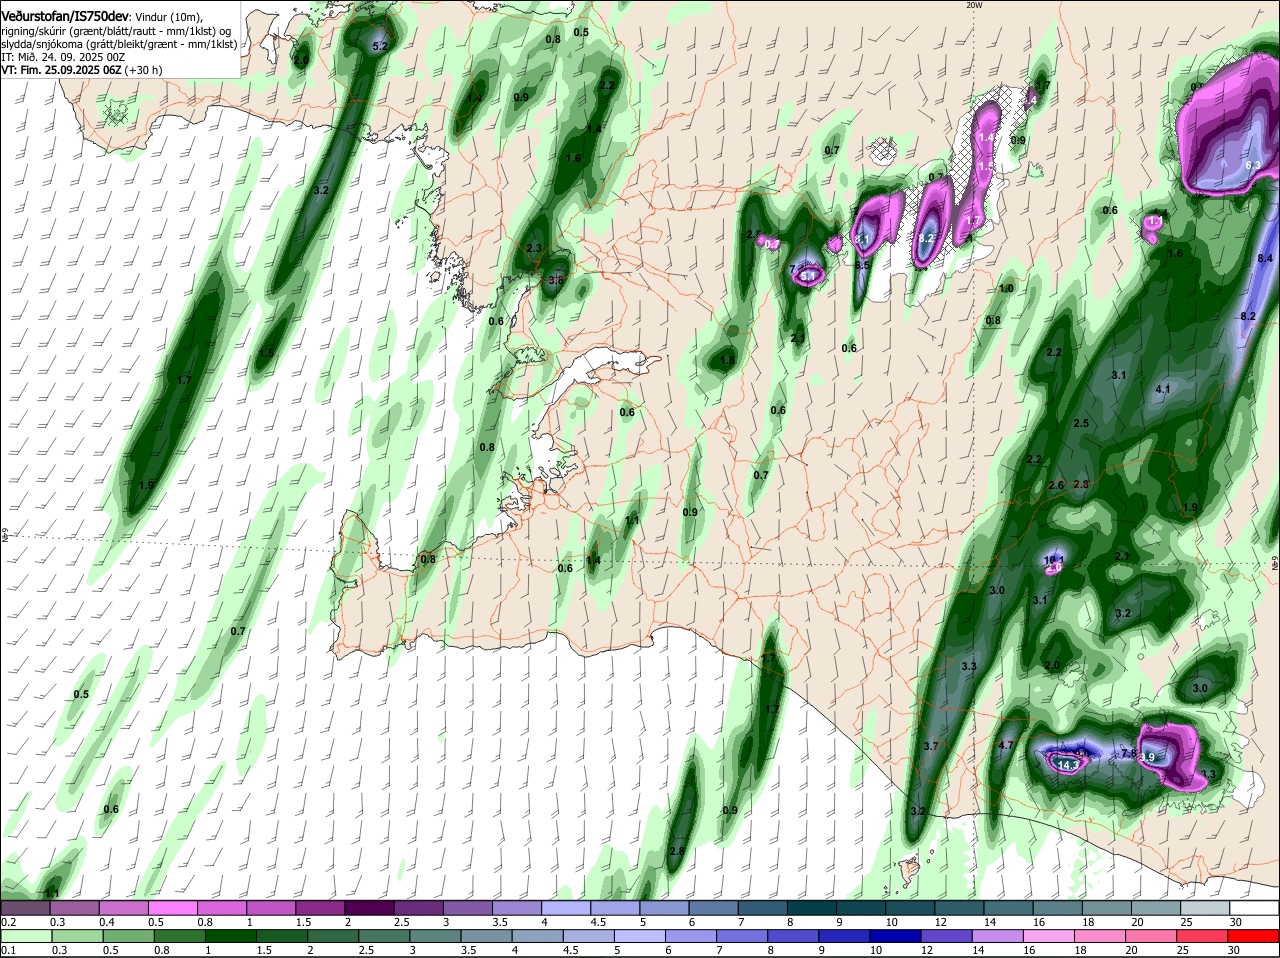Click the 4.7 precipitation value on the map
The height and width of the screenshot is (958, 1280).
pos(1007,745)
